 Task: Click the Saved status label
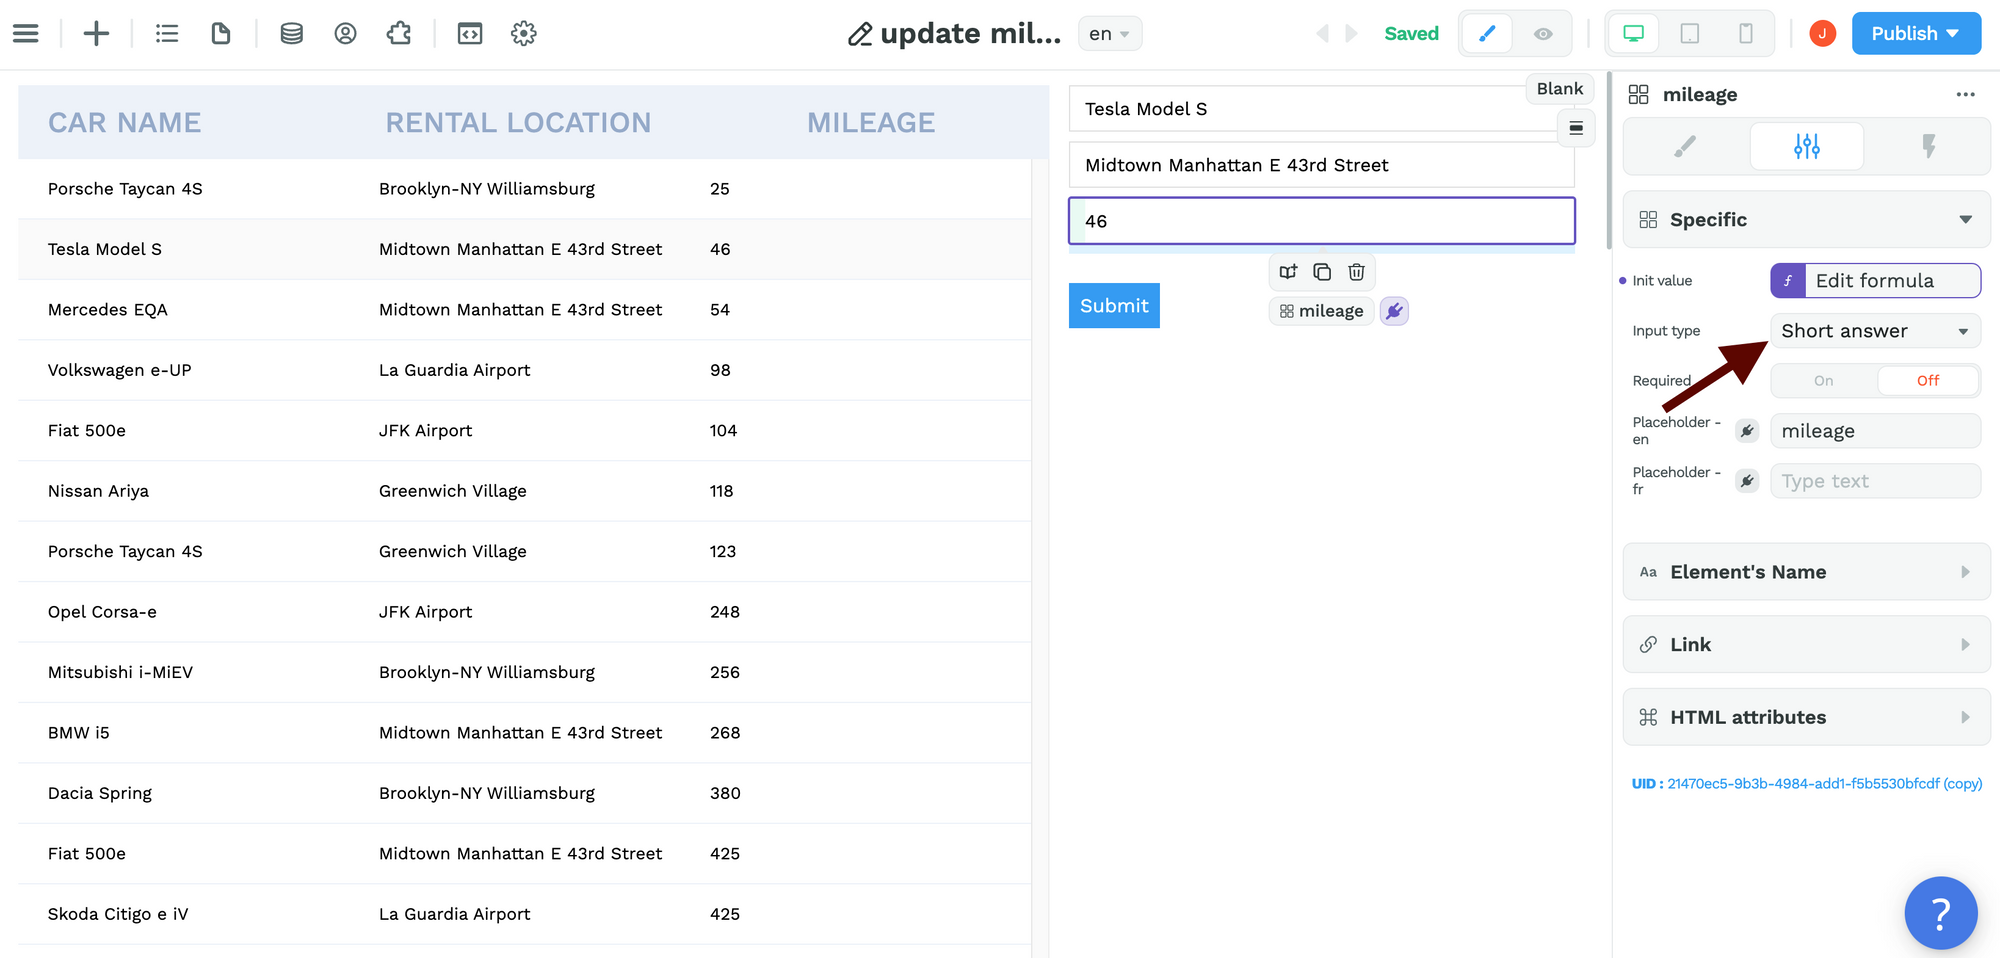(x=1411, y=33)
